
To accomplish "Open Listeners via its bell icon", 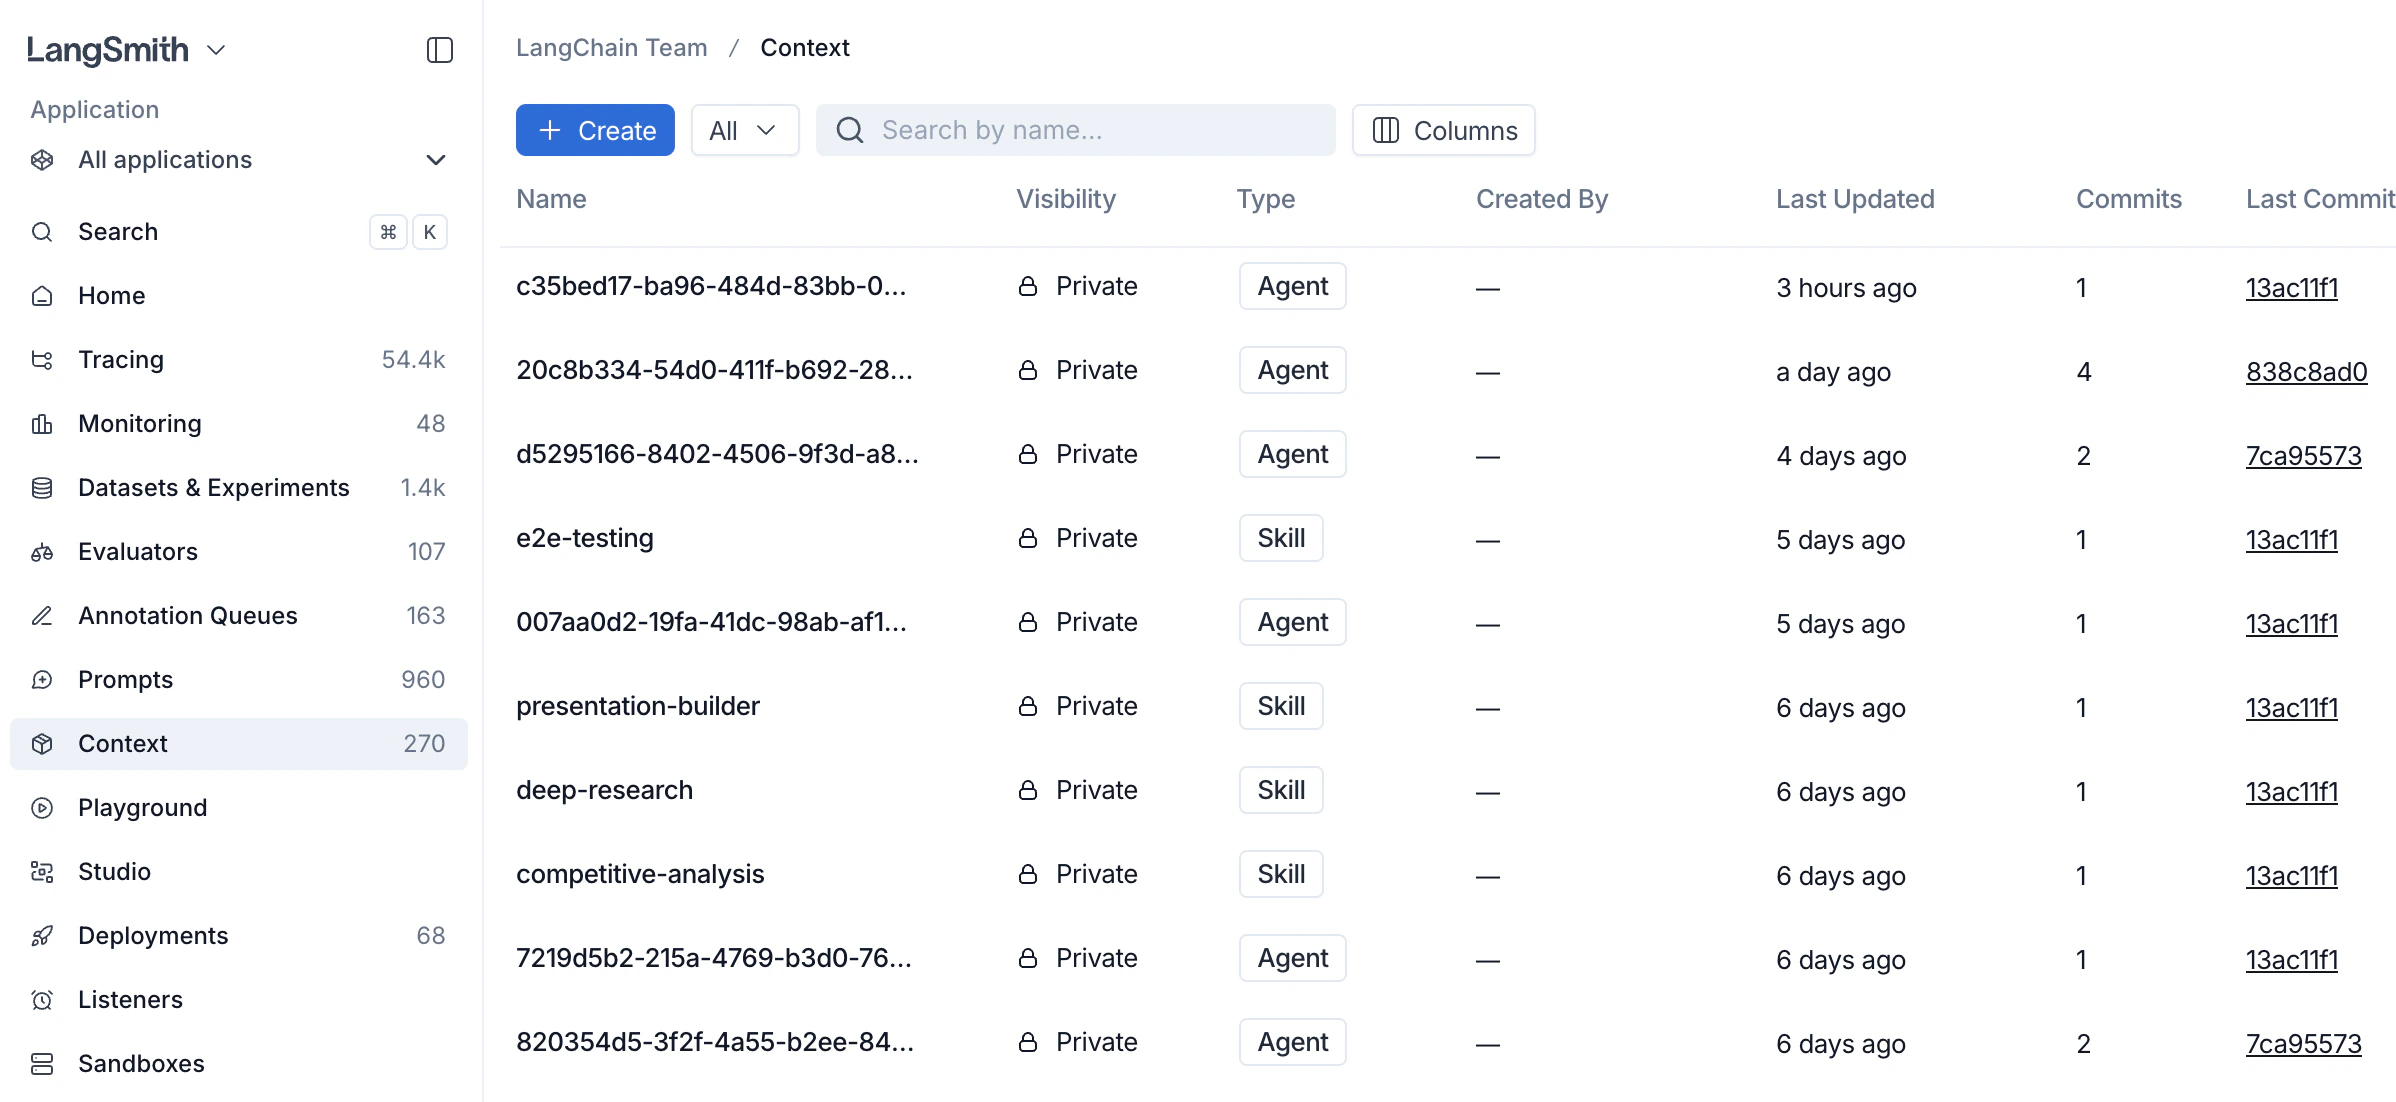I will 42,999.
